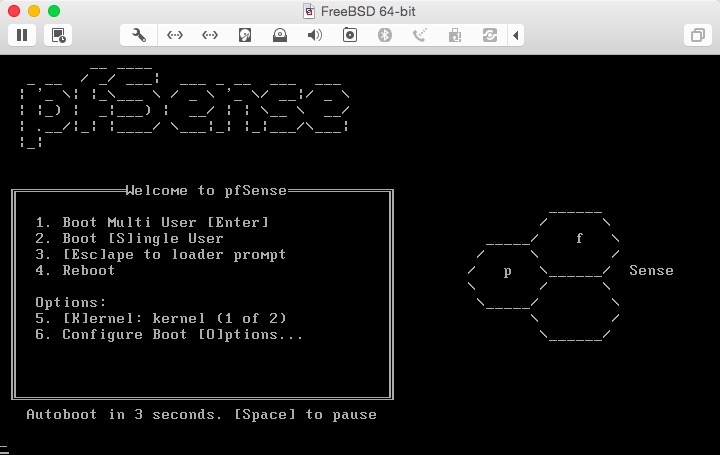This screenshot has height=455, width=720.
Task: Click "Configure Boot [O]ptions..." line
Action: (x=169, y=335)
